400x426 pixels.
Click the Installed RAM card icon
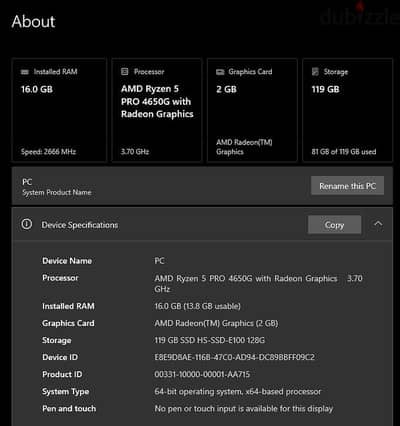[x=25, y=72]
